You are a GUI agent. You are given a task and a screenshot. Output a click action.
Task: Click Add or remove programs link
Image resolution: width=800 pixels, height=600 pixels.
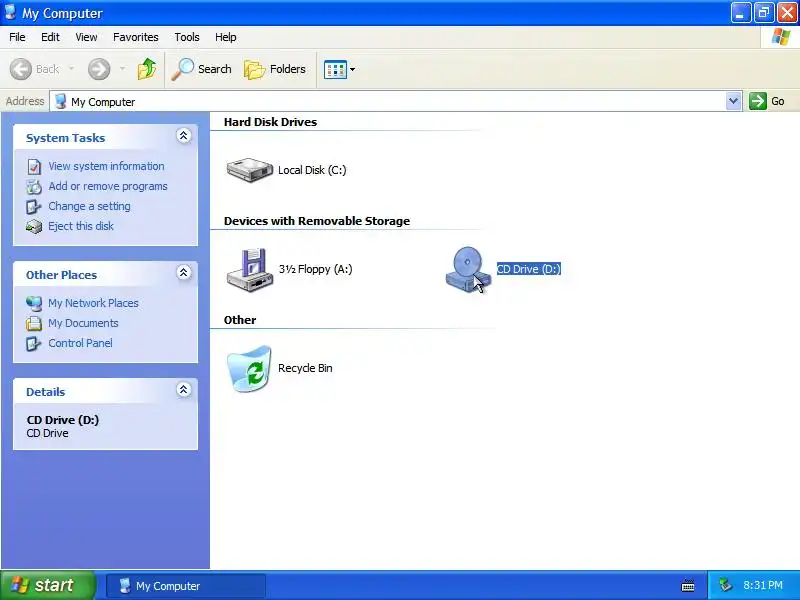(108, 186)
